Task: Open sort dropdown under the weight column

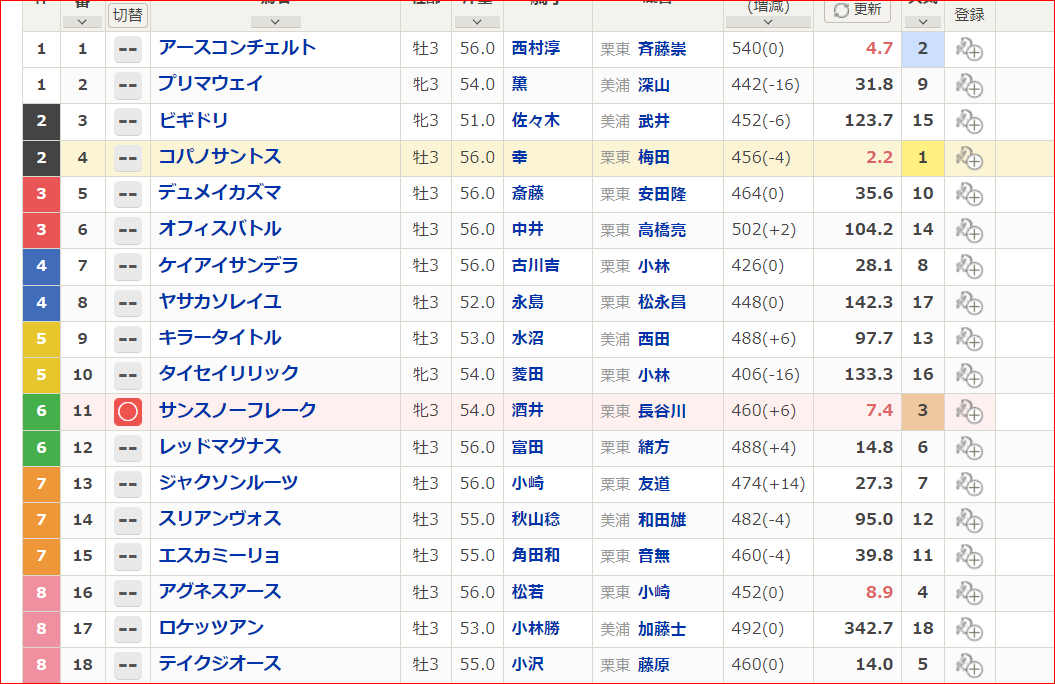Action: tap(477, 21)
